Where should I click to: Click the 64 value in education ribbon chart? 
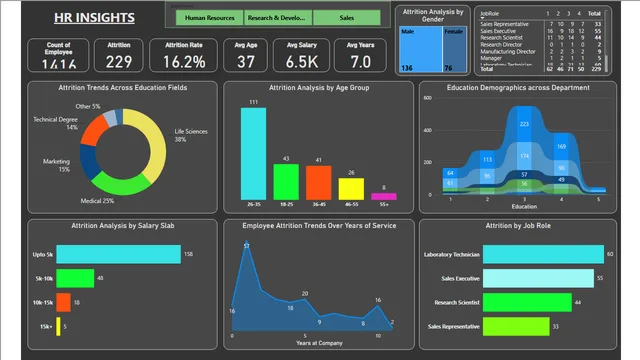point(450,173)
